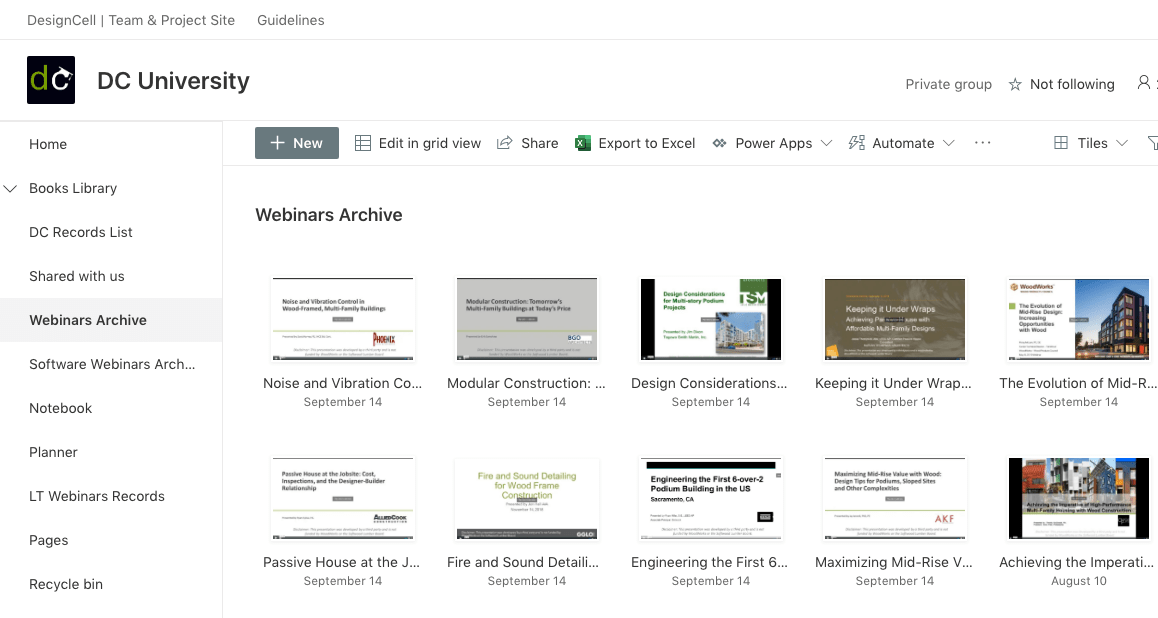Open the more commands ellipsis menu
The height and width of the screenshot is (618, 1158).
(x=982, y=143)
